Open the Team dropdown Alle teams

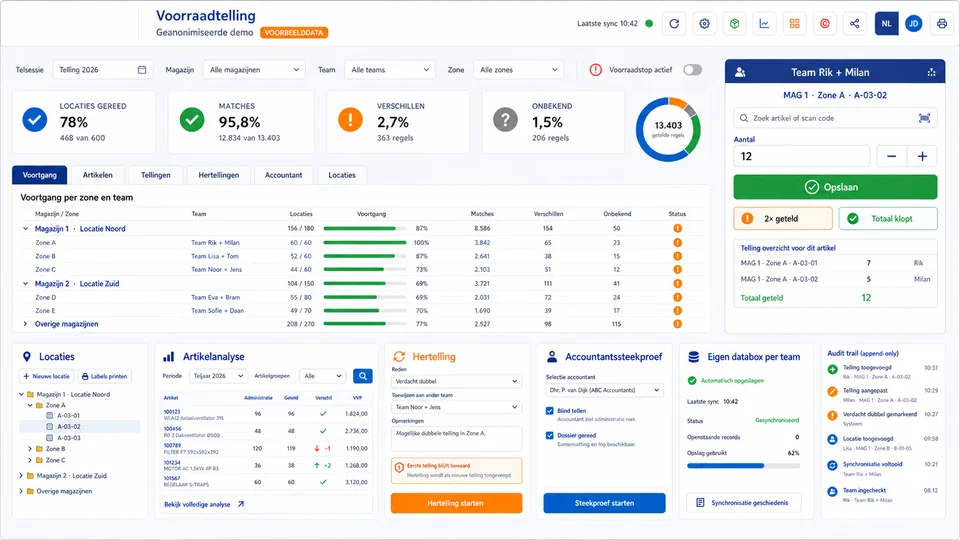390,70
